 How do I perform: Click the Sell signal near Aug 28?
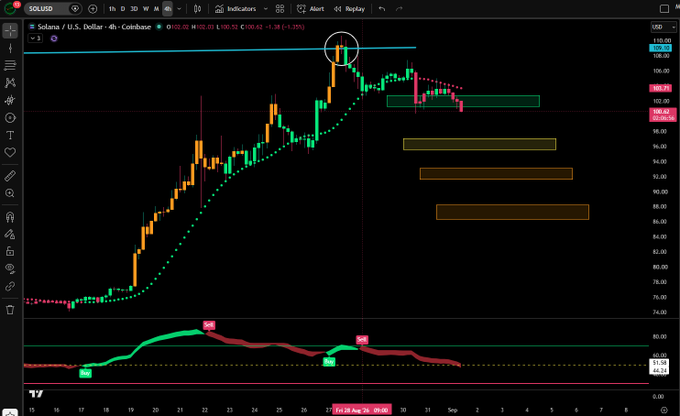(362, 340)
